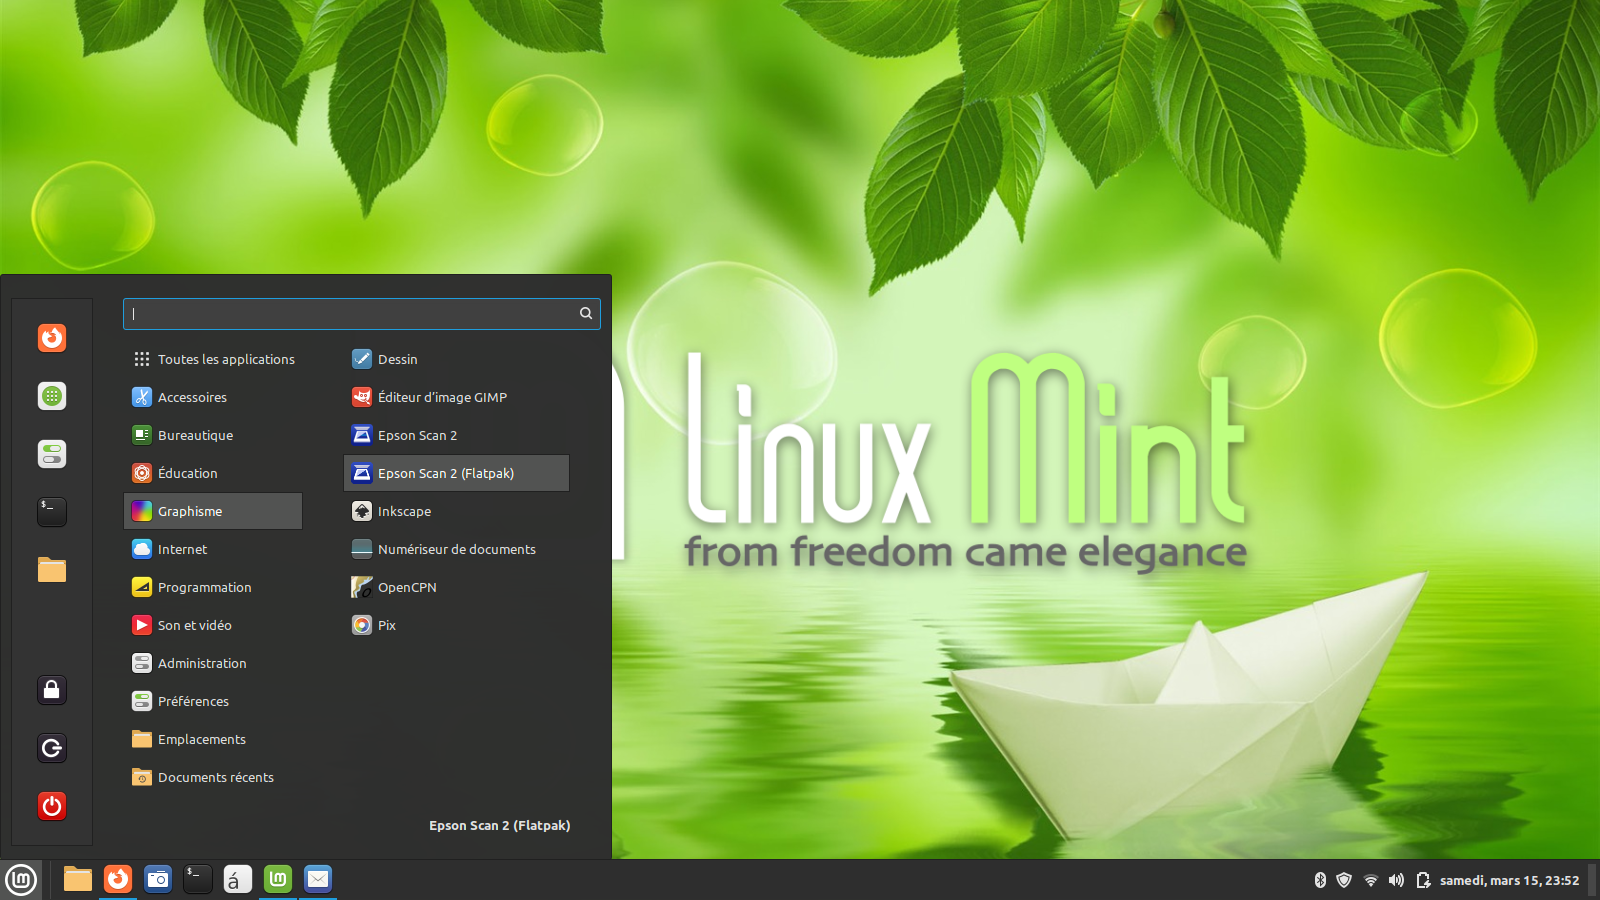Open volume control in system tray

(1396, 880)
